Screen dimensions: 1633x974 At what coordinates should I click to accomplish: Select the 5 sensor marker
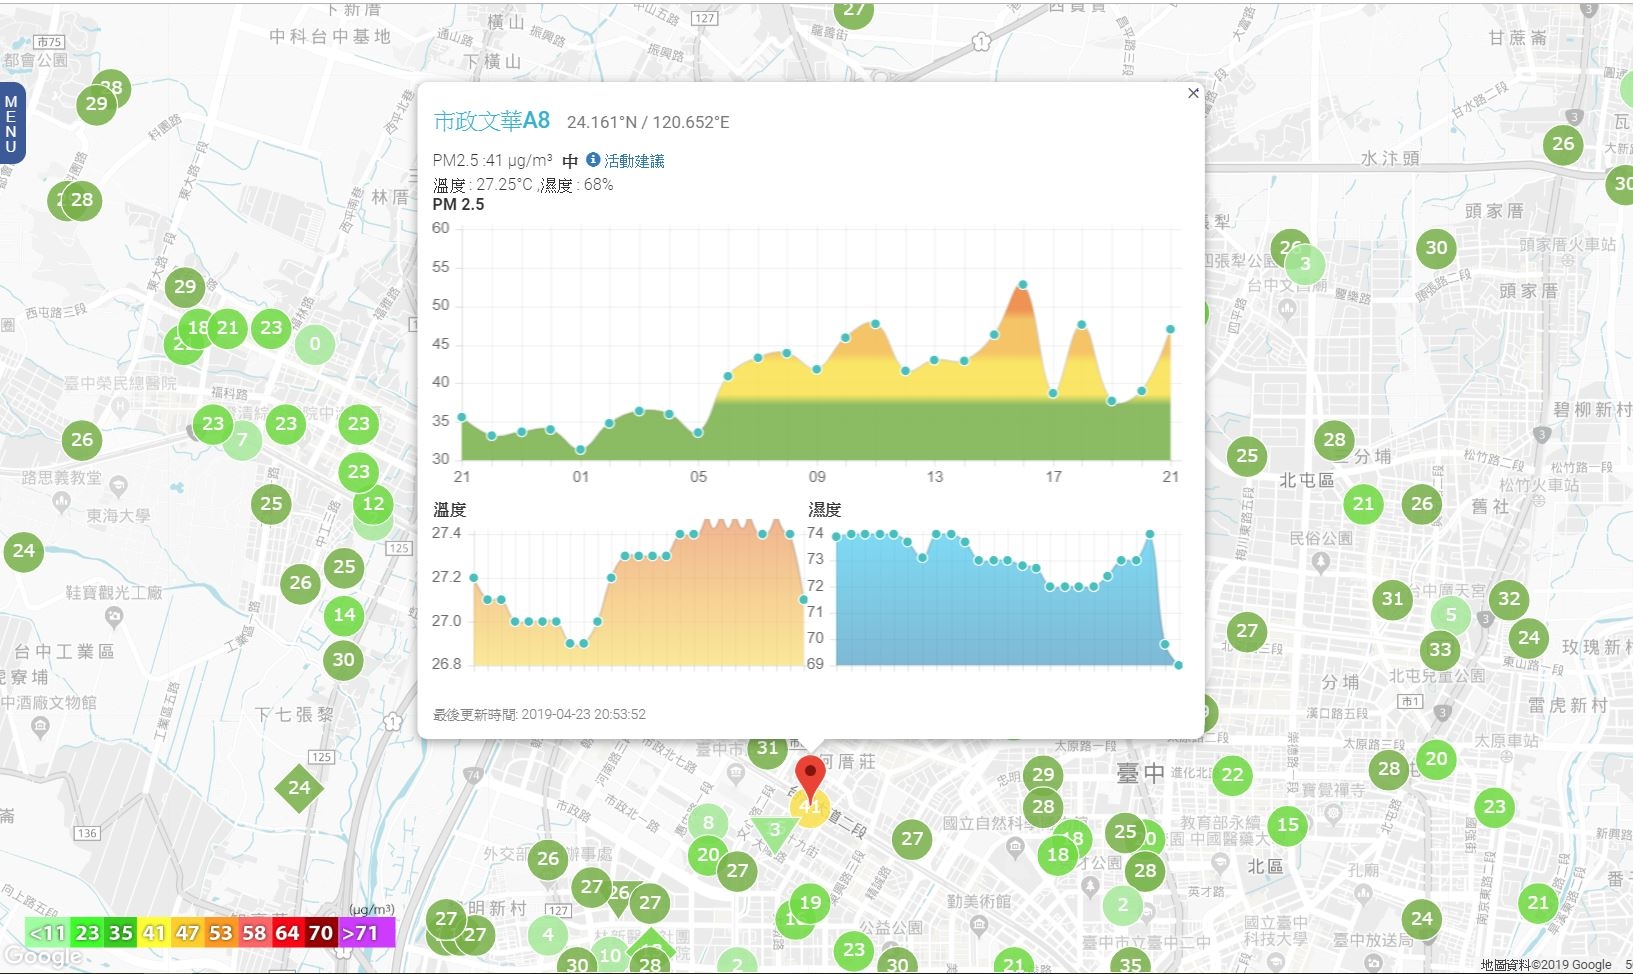(1451, 615)
